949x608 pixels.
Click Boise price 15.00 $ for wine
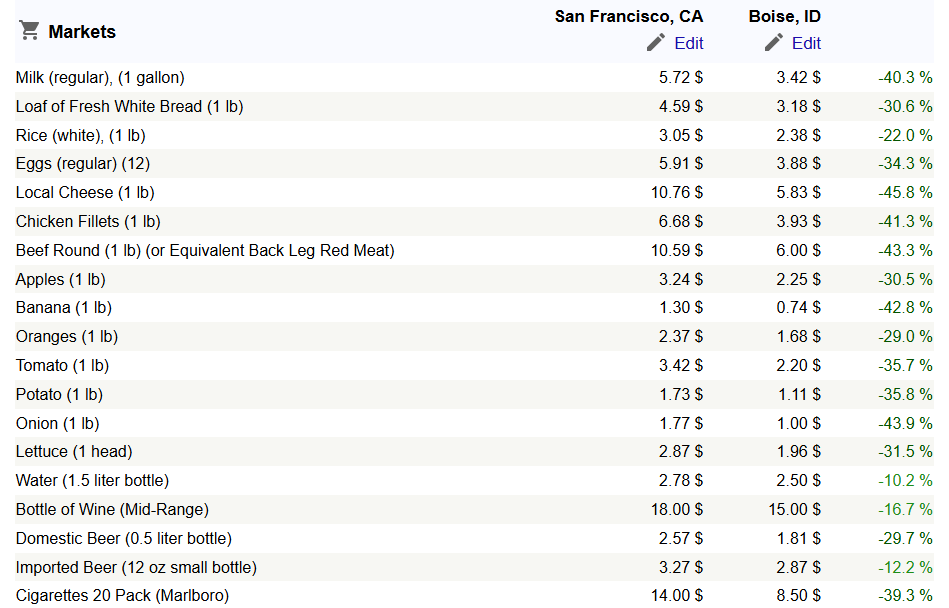(x=795, y=509)
